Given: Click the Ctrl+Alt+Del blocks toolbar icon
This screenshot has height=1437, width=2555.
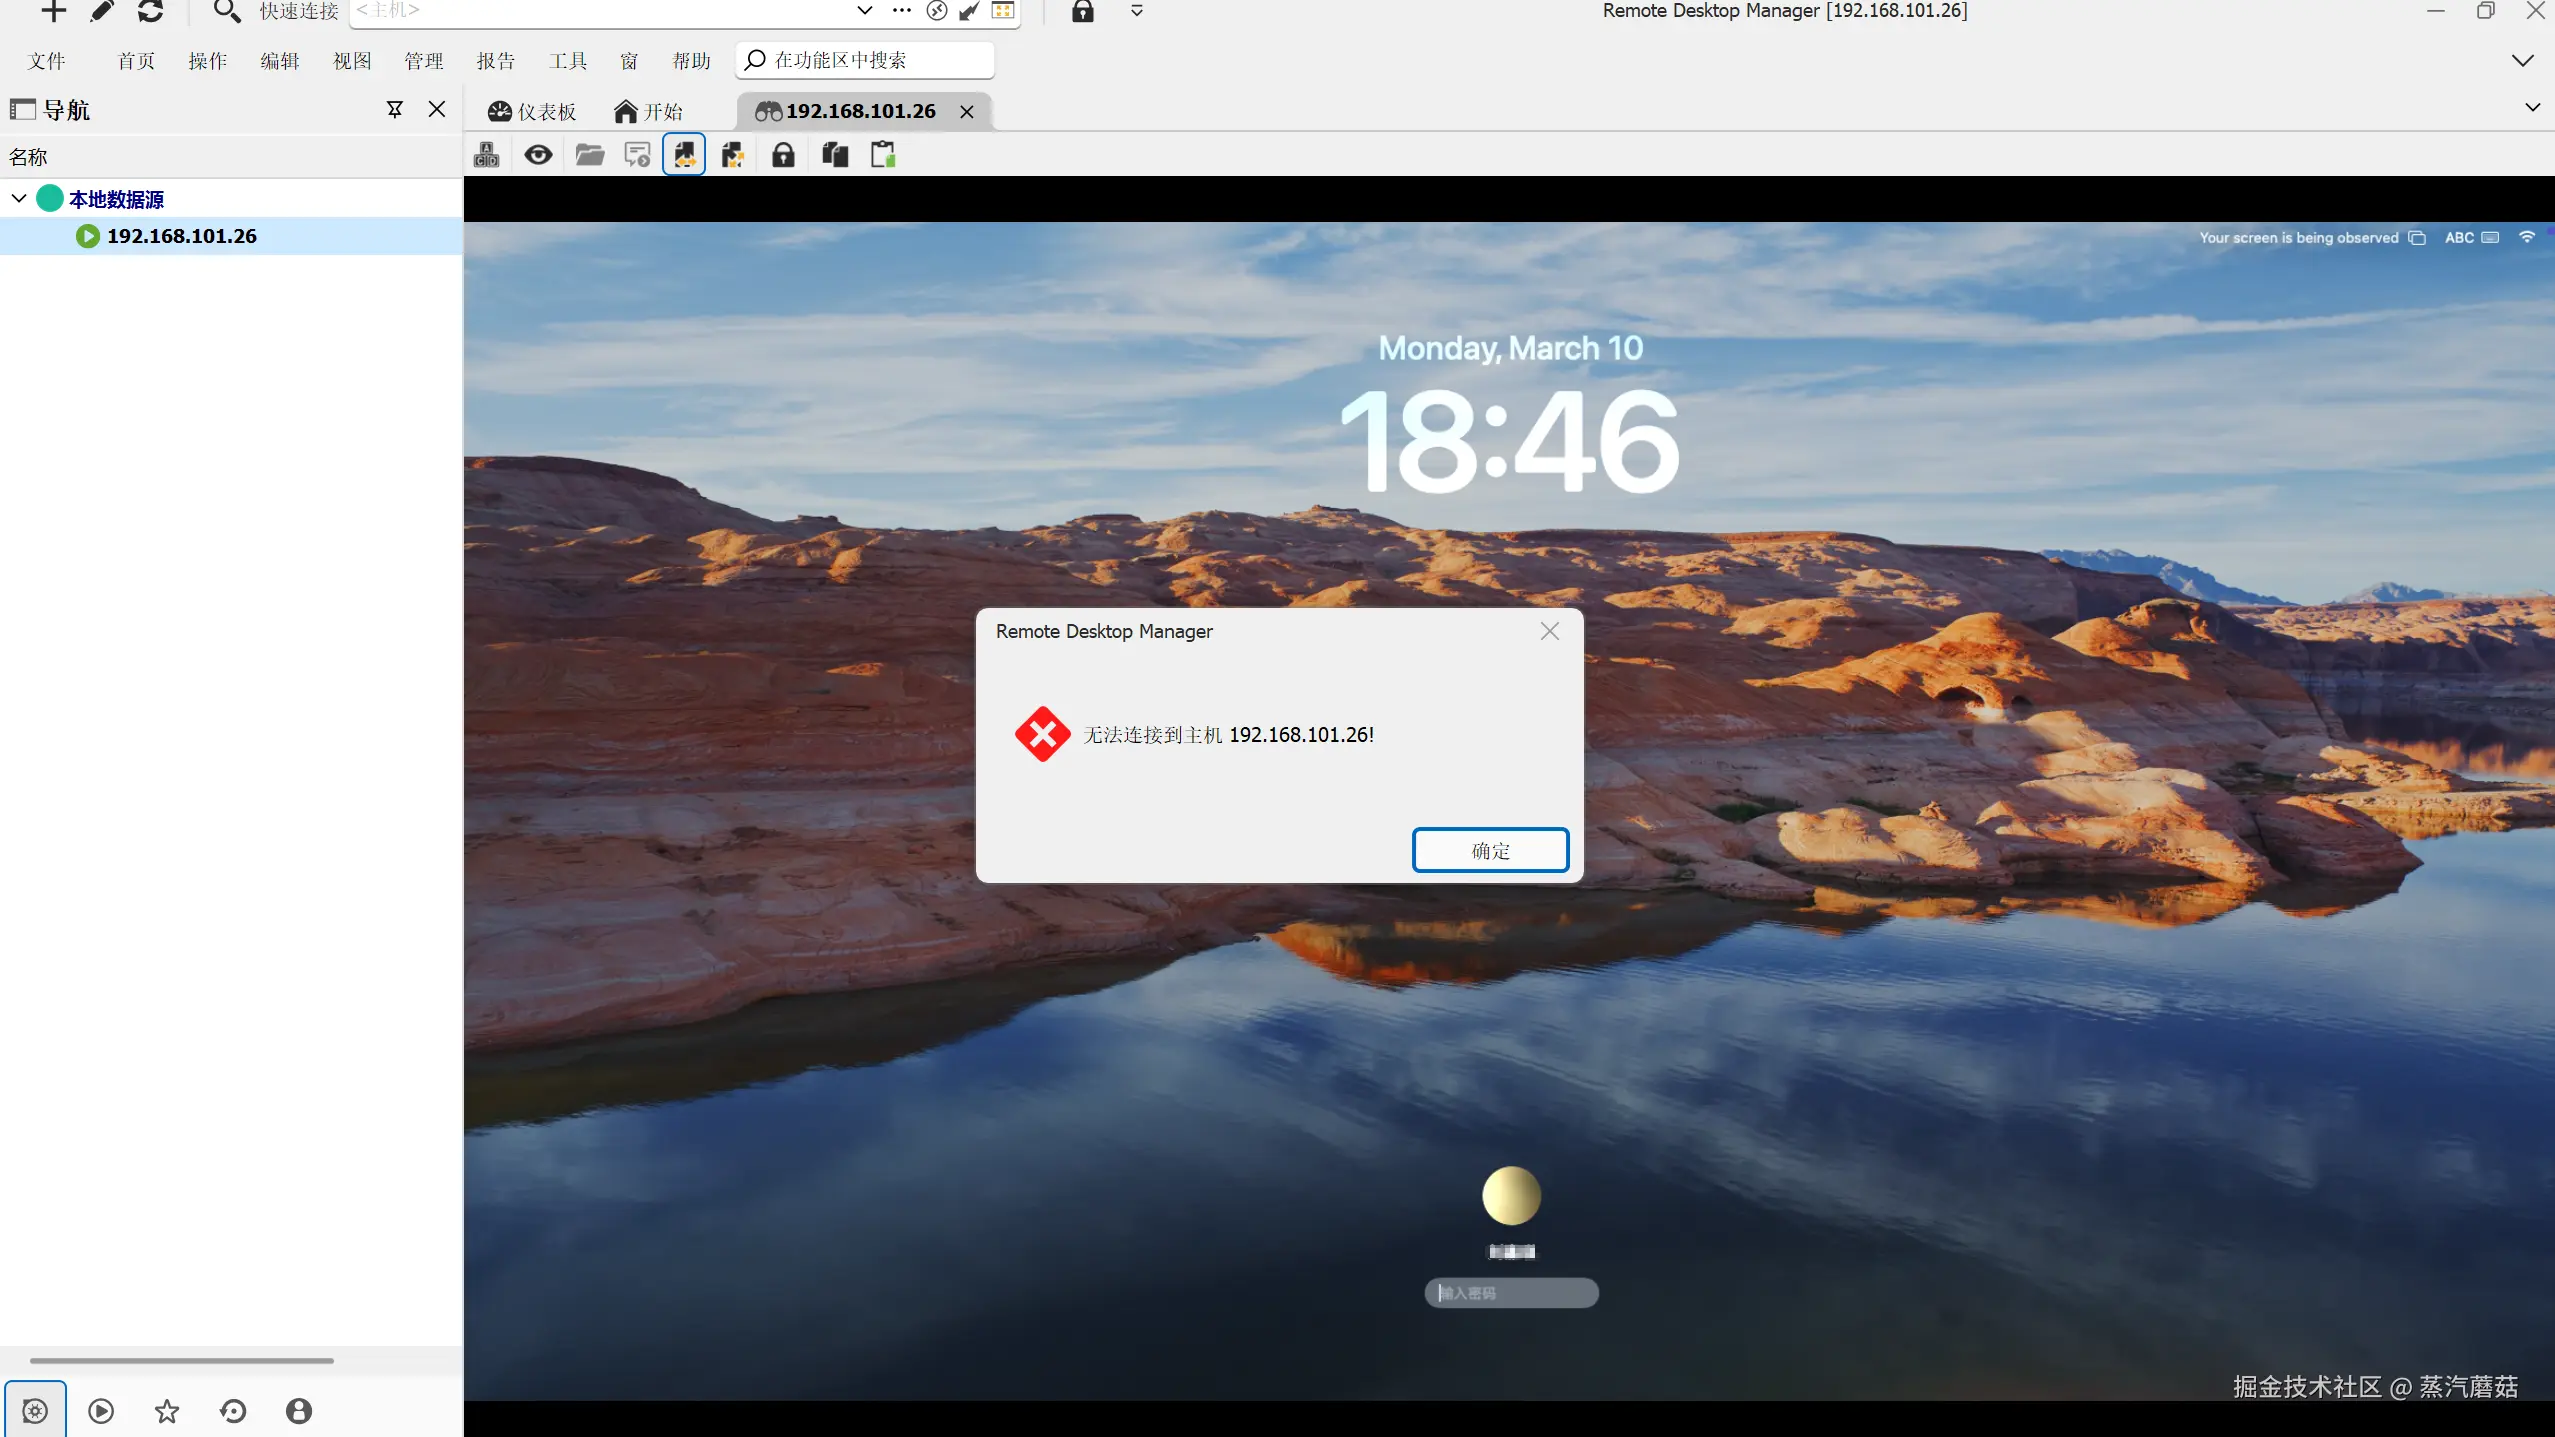Looking at the screenshot, I should (x=487, y=155).
